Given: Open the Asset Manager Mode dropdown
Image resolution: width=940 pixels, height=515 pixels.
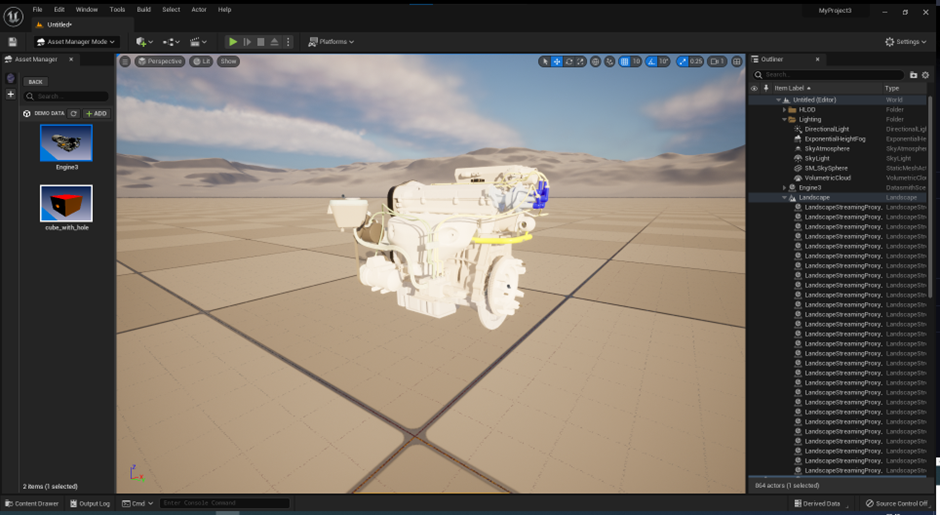Looking at the screenshot, I should click(76, 42).
